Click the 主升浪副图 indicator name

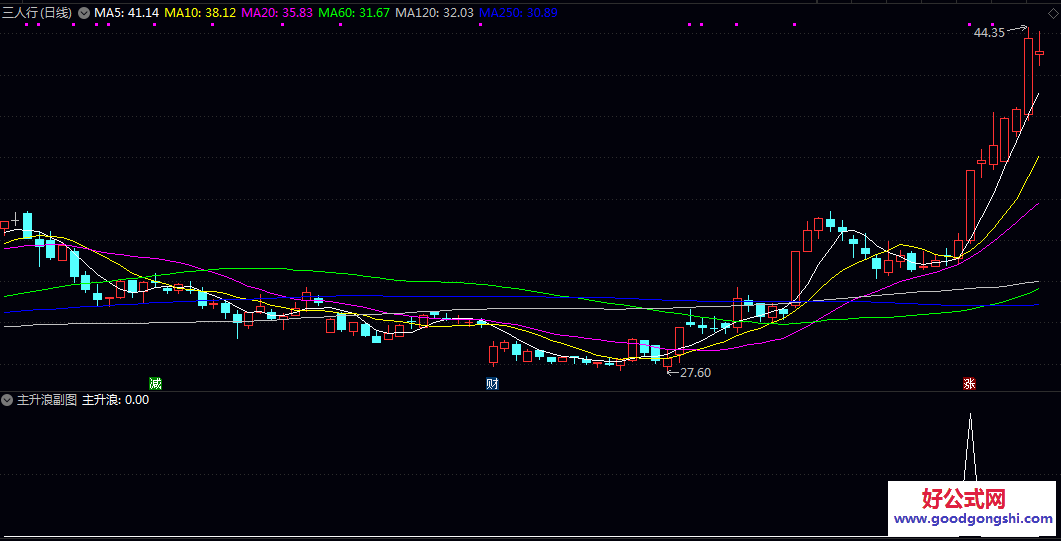click(47, 400)
